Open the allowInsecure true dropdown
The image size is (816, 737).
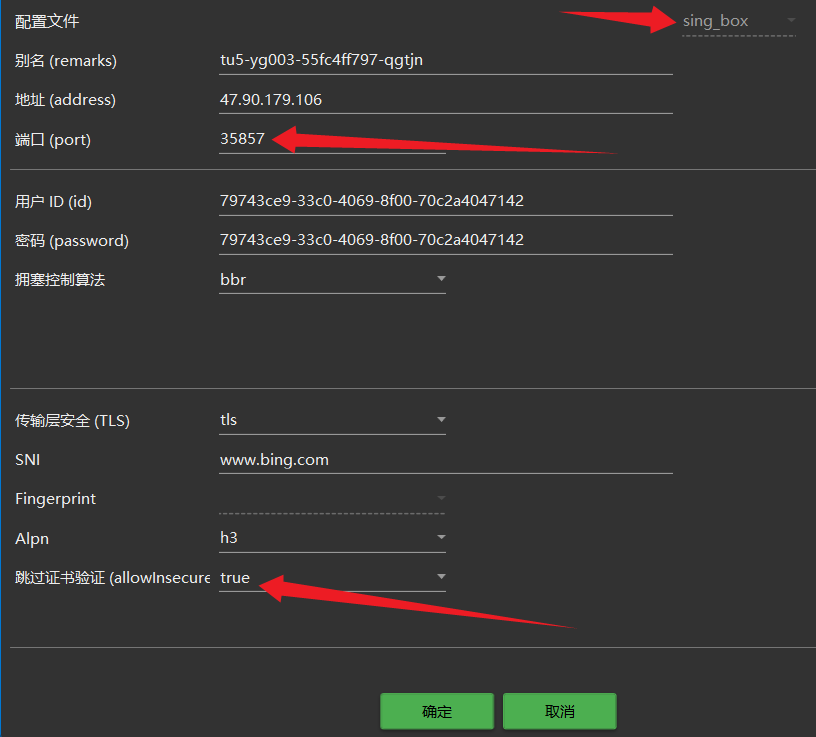click(x=332, y=578)
